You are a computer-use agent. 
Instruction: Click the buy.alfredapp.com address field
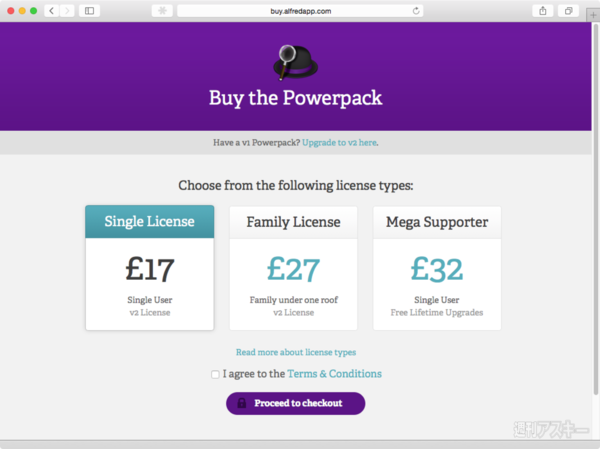point(295,10)
